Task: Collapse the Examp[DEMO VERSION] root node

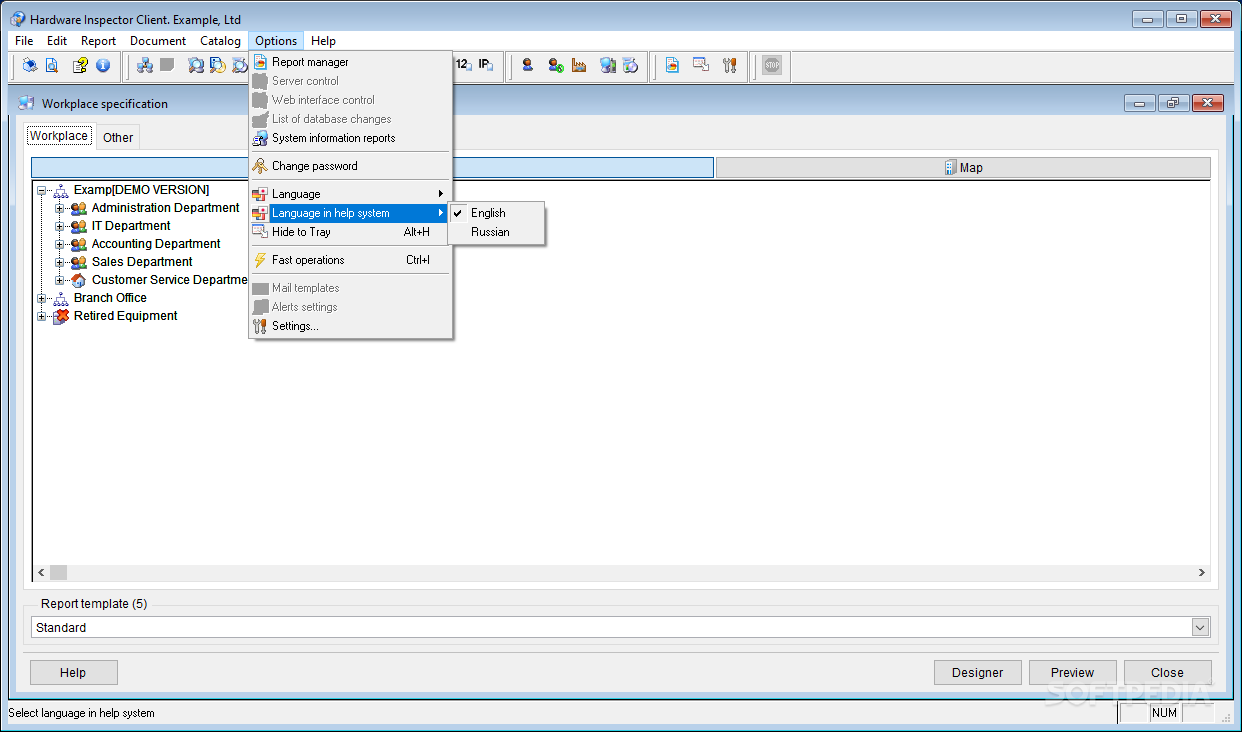Action: click(42, 190)
